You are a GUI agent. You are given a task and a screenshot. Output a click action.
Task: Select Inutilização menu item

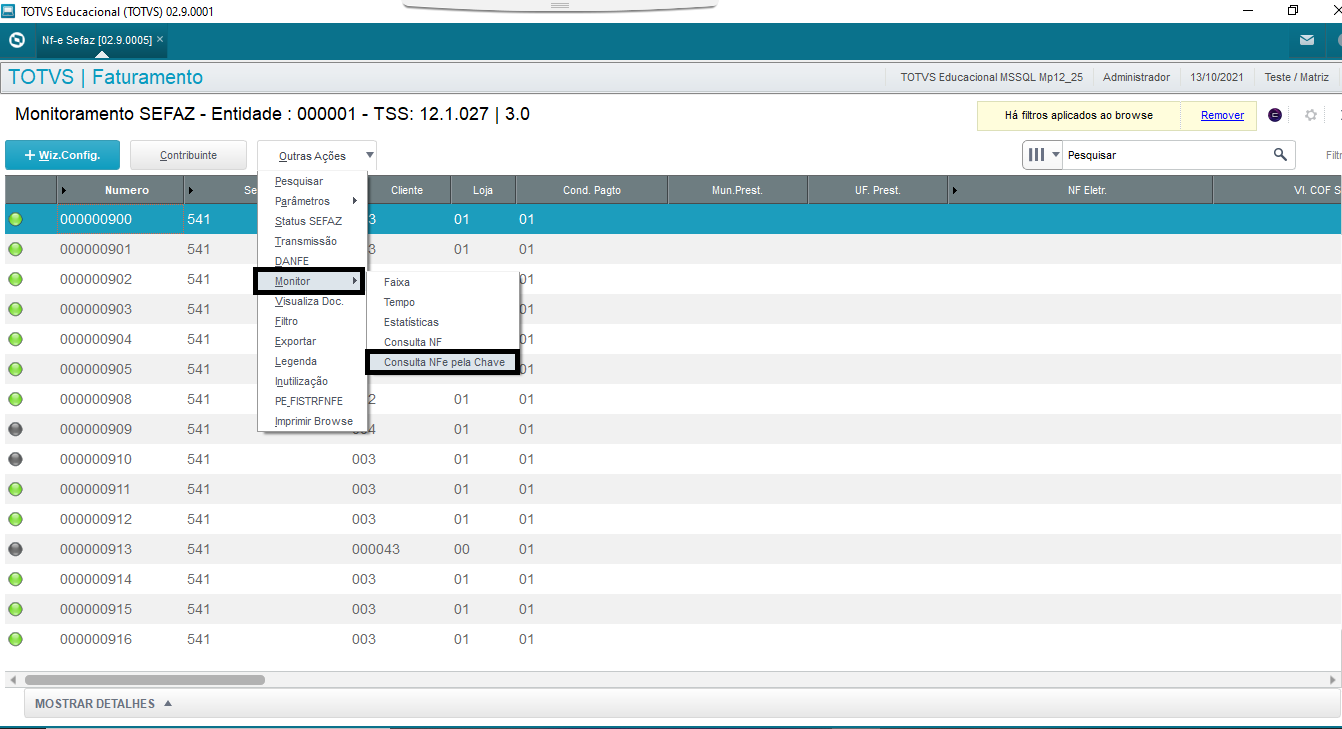tap(301, 381)
